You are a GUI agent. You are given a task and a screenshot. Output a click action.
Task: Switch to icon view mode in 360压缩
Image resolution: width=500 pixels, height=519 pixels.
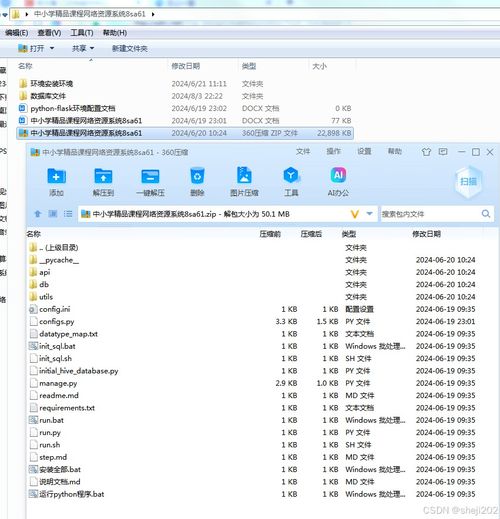tap(53, 214)
